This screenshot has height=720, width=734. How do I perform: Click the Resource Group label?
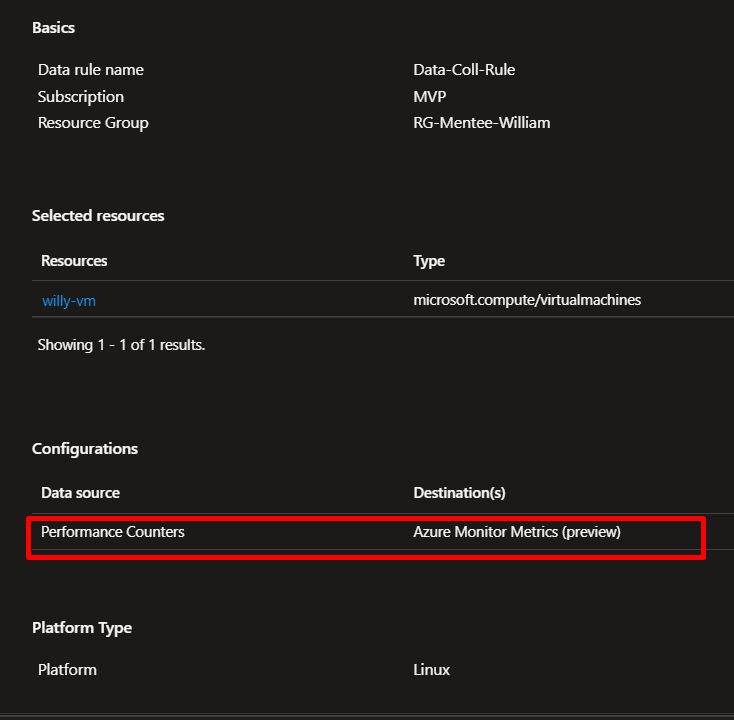click(93, 123)
